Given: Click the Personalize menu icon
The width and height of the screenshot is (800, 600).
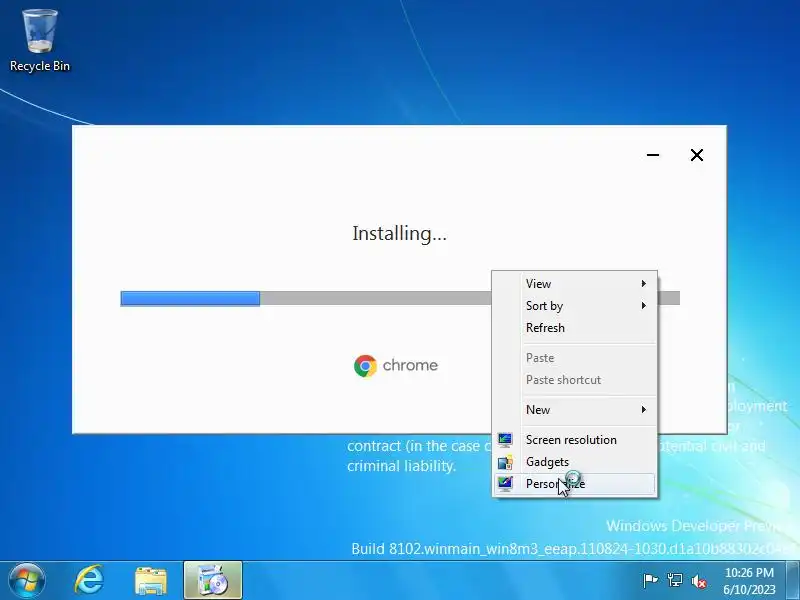Looking at the screenshot, I should [505, 484].
